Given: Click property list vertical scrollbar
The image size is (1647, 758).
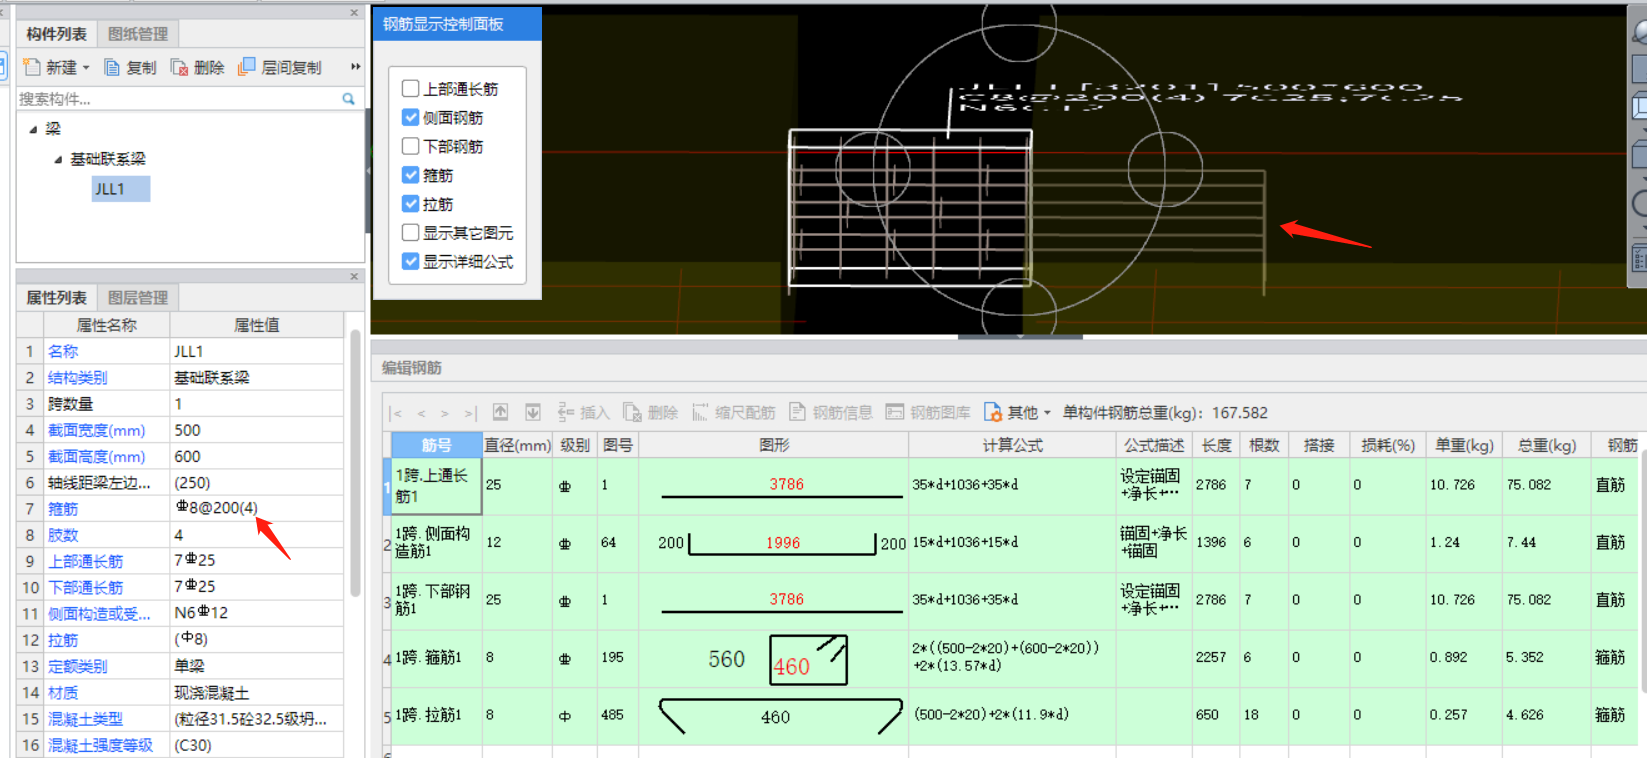Looking at the screenshot, I should coord(355,465).
